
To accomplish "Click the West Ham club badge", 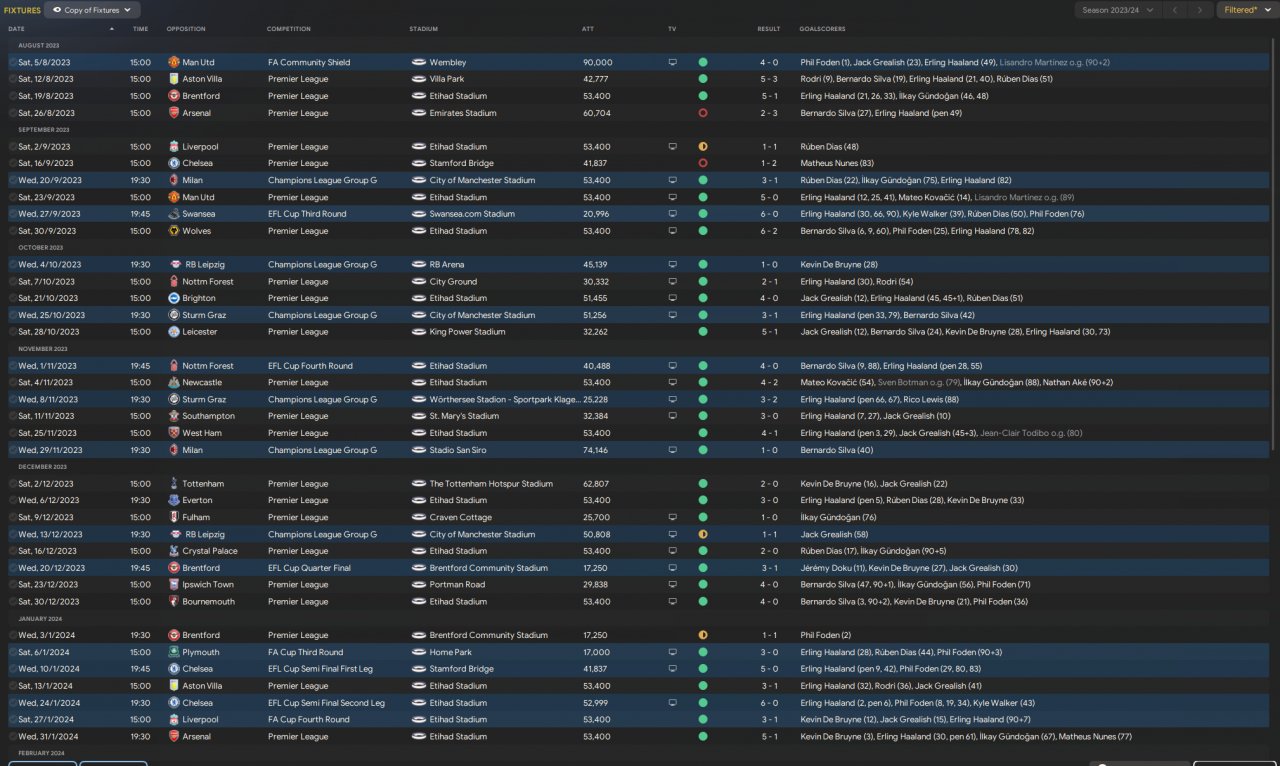I will (x=174, y=433).
